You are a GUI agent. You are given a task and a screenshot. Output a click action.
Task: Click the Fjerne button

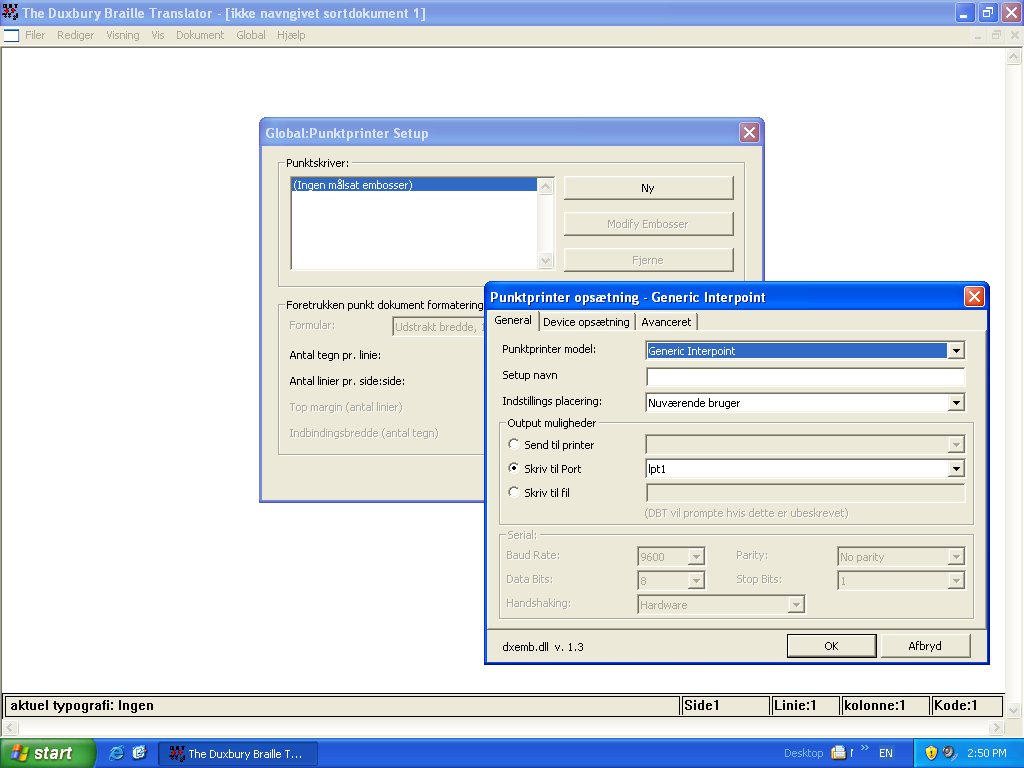click(648, 260)
